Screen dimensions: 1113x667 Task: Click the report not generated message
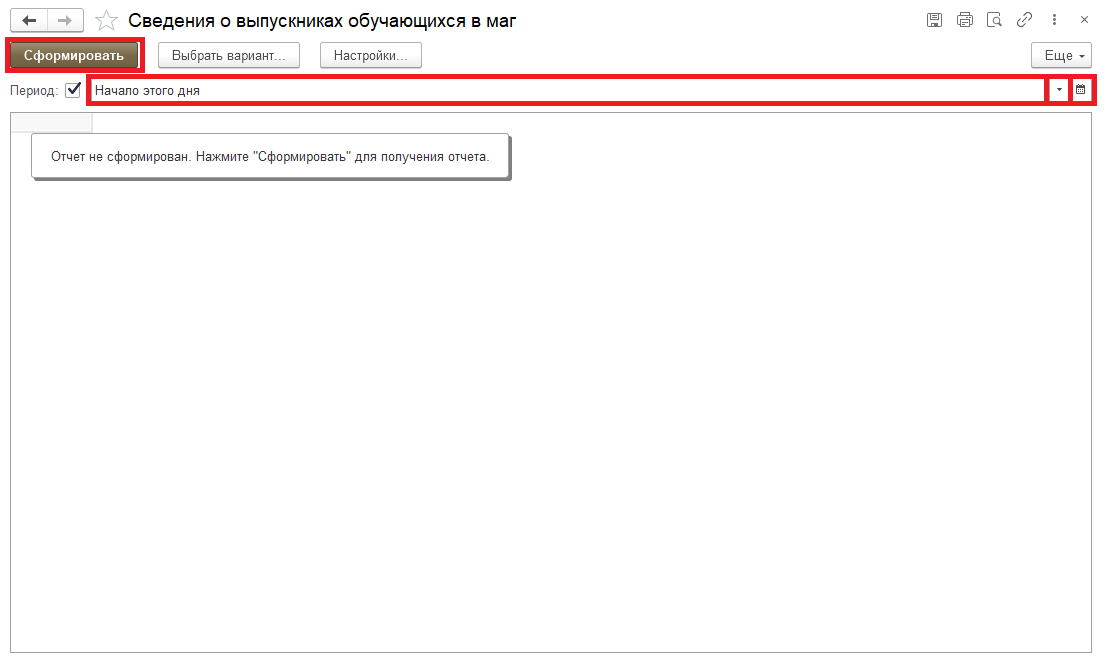click(x=270, y=157)
